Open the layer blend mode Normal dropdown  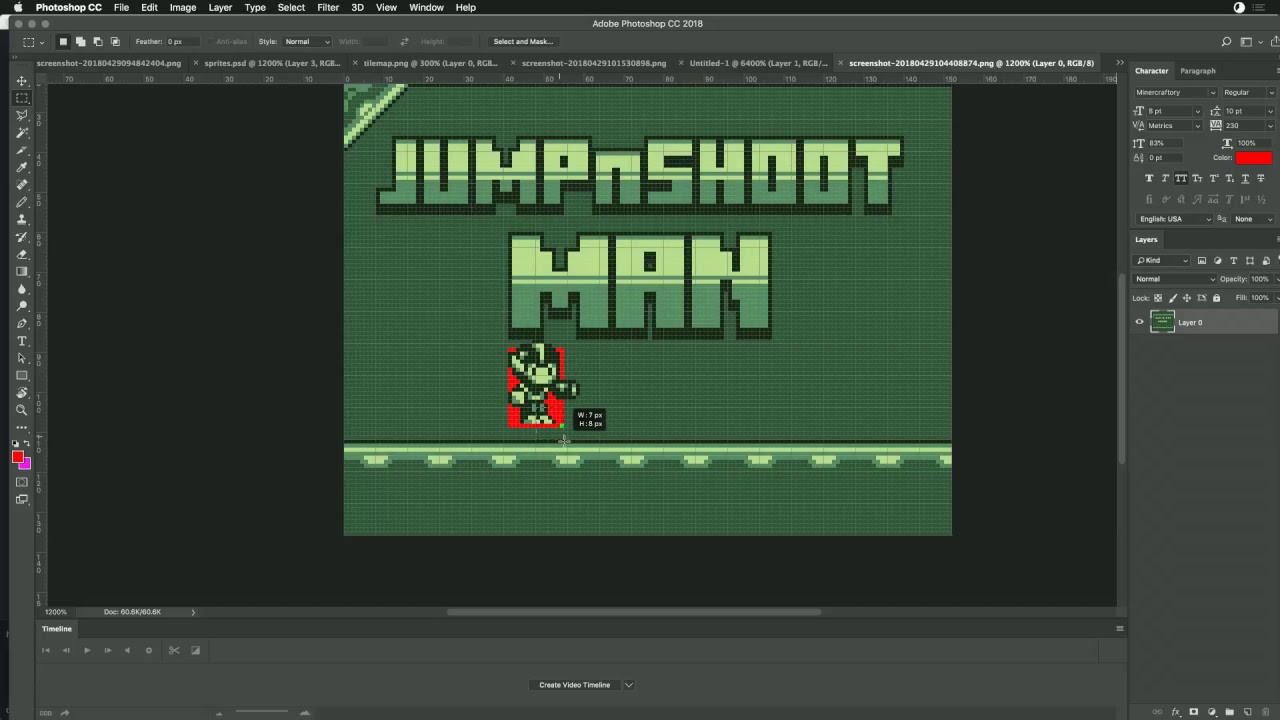click(x=1175, y=279)
